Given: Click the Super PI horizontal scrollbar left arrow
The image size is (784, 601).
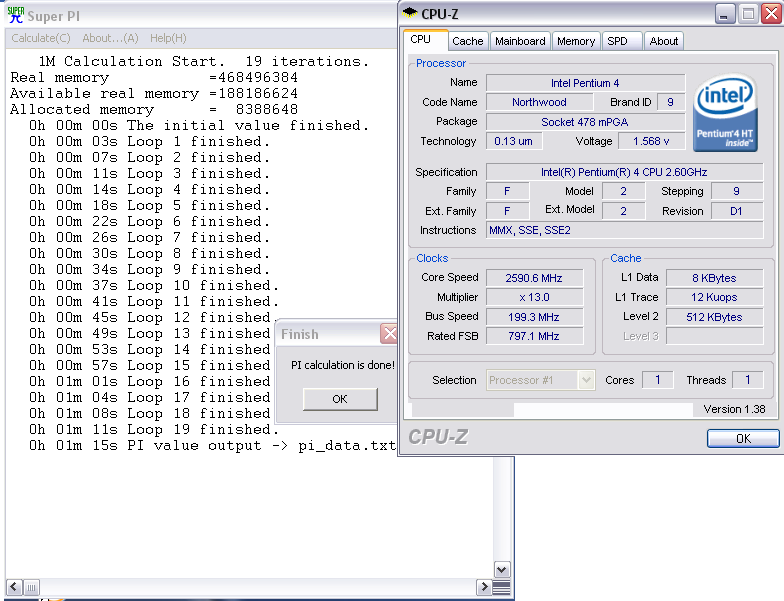Looking at the screenshot, I should coord(14,586).
